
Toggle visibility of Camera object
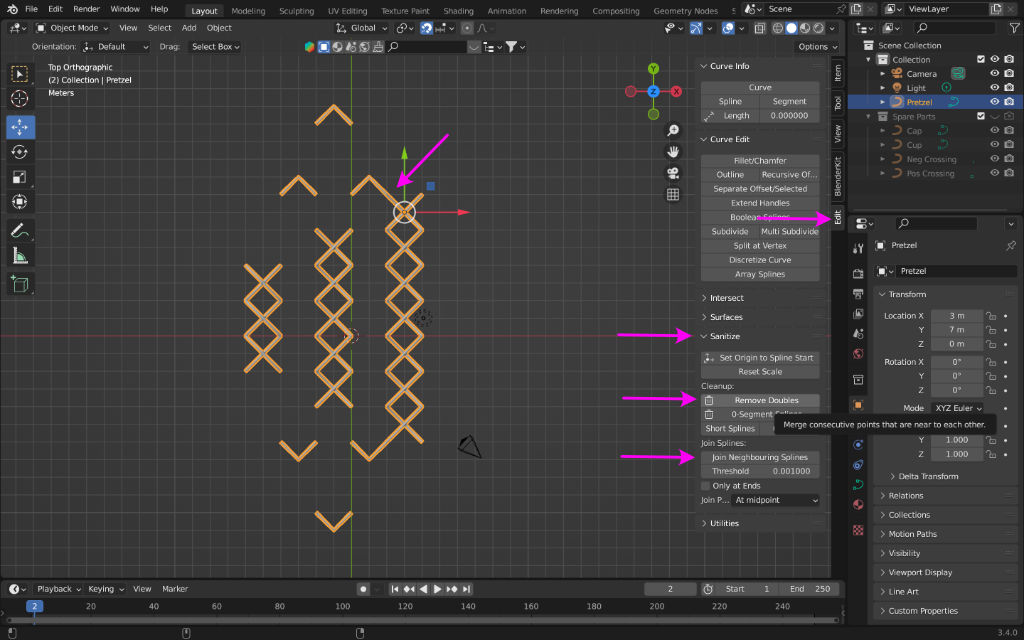995,73
